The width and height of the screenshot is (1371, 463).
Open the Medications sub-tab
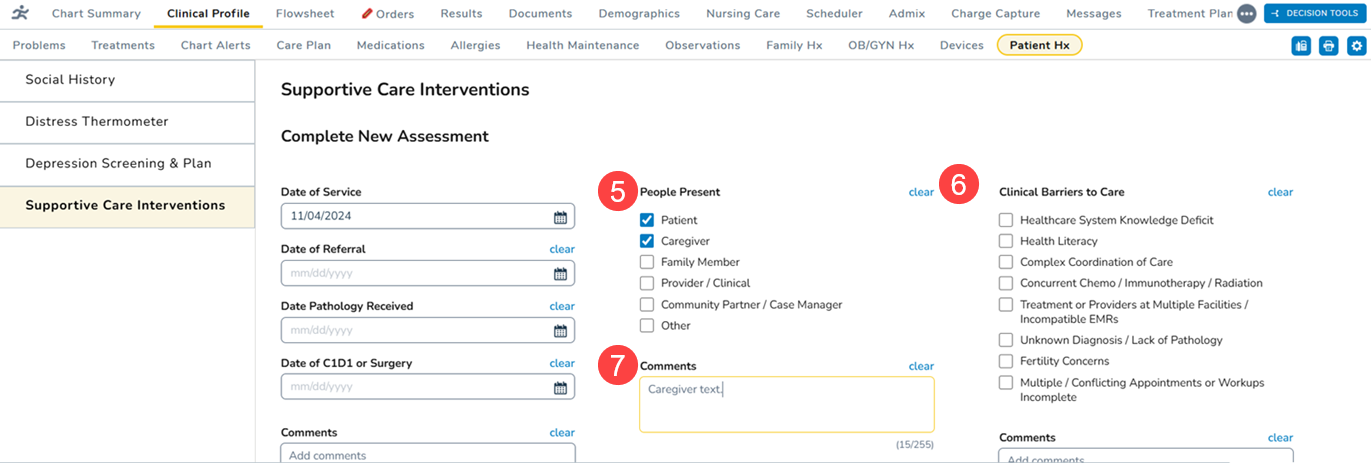390,46
